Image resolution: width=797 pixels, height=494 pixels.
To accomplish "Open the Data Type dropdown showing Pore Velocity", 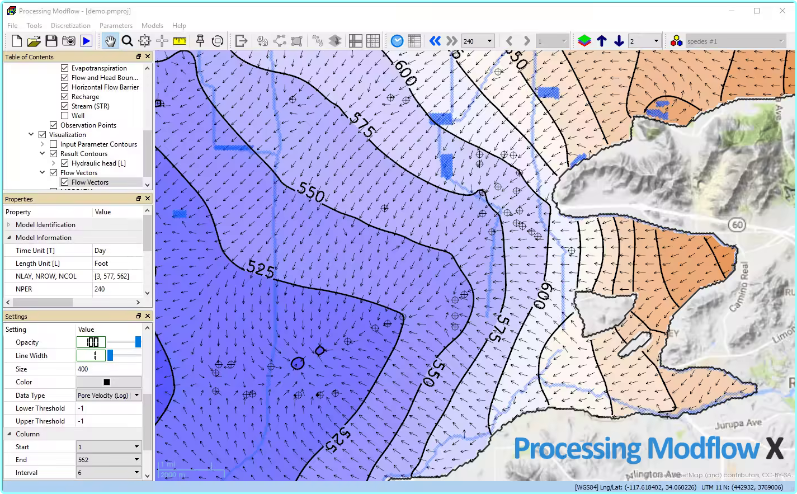I will (109, 395).
